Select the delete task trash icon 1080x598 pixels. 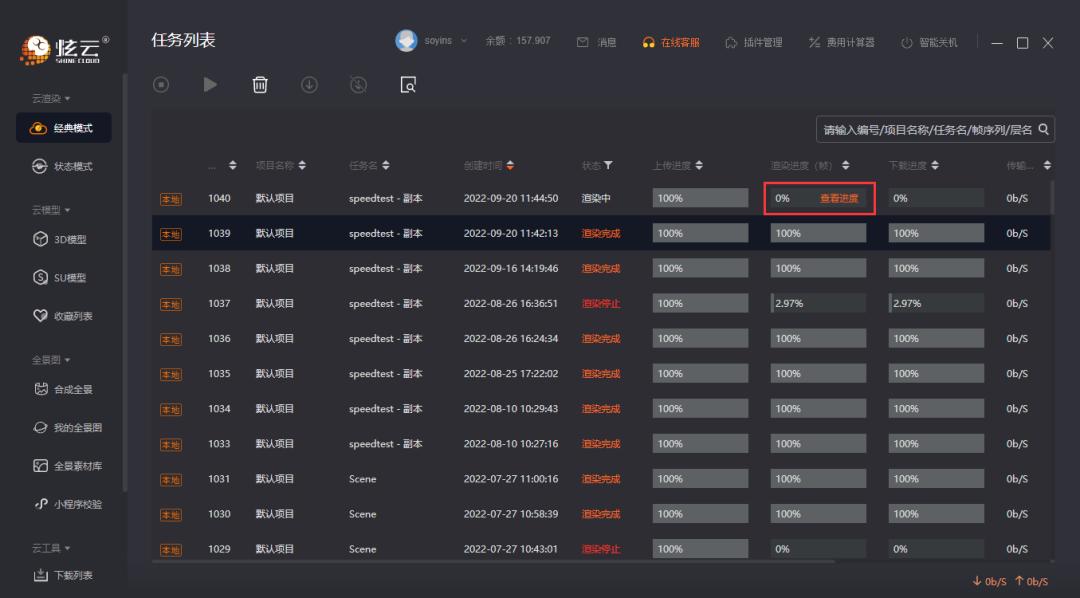260,85
